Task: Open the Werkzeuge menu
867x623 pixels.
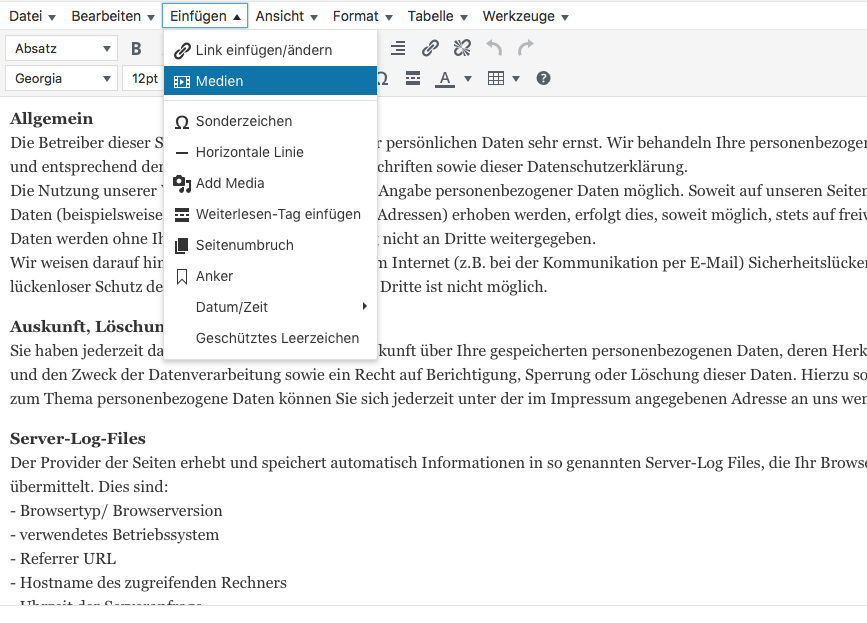Action: (525, 16)
